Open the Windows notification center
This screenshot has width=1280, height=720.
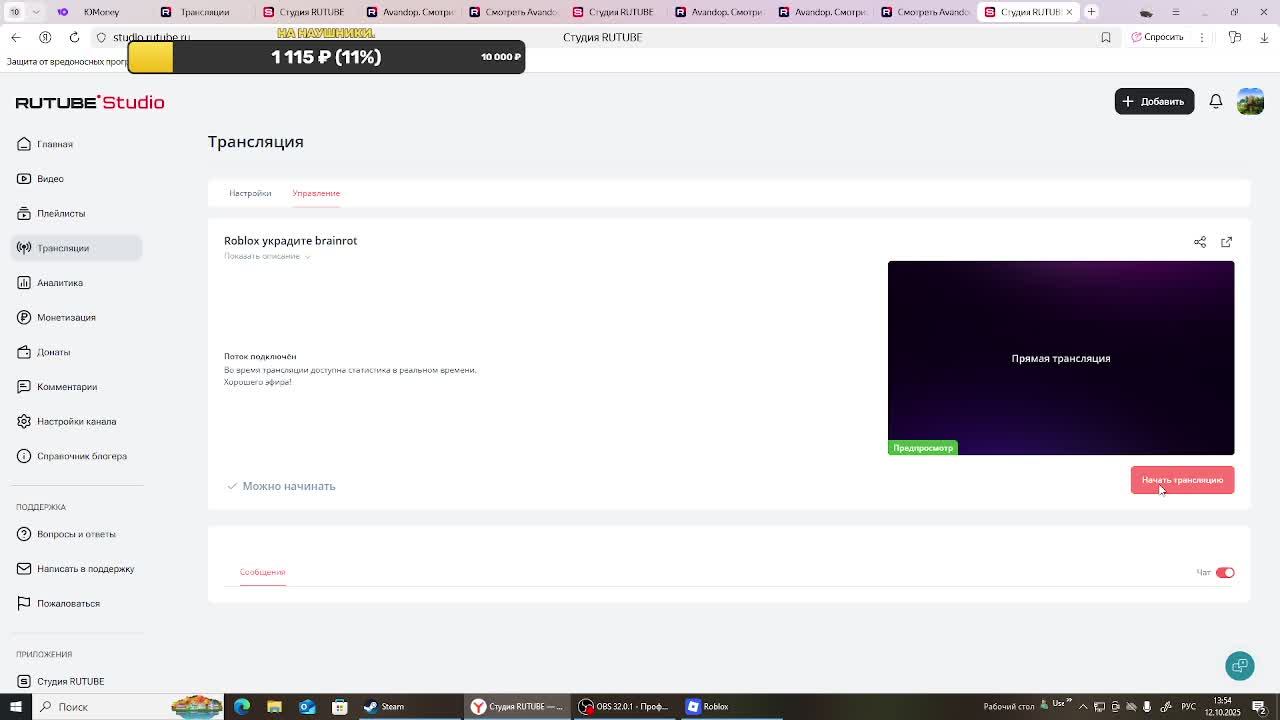[x=1260, y=707]
